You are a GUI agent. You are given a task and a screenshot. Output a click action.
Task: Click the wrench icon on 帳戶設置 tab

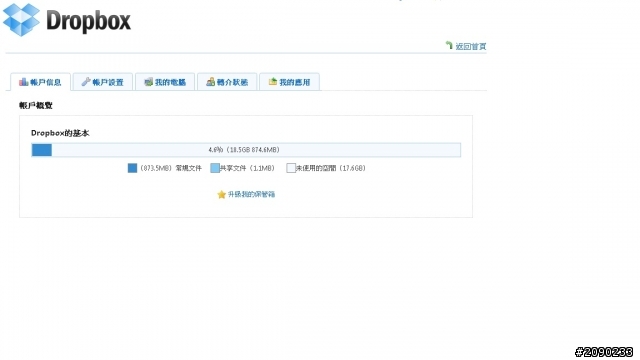coord(86,82)
